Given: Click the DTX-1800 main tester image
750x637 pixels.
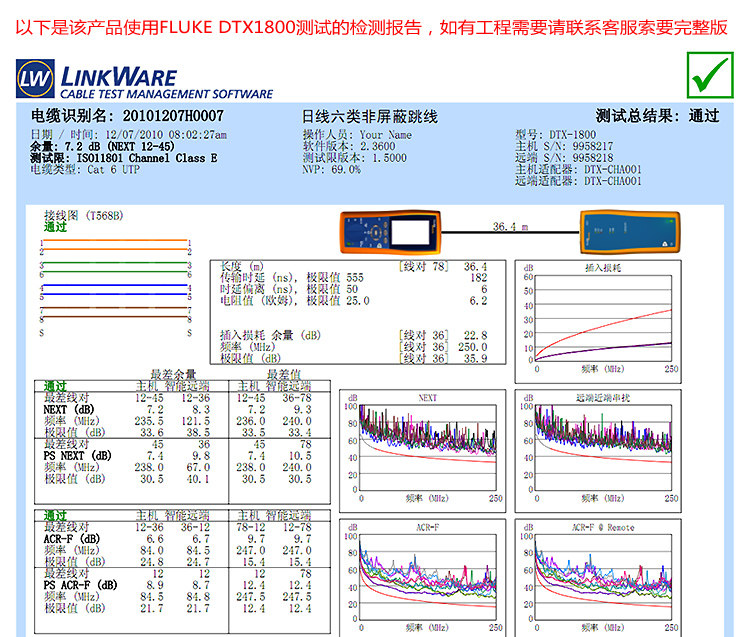Looking at the screenshot, I should [390, 232].
